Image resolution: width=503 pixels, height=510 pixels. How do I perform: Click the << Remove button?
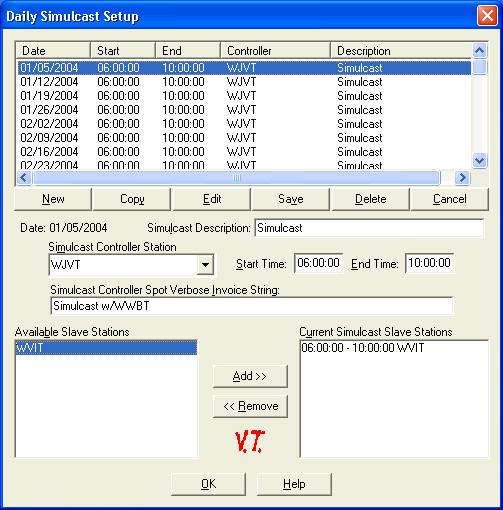click(x=250, y=406)
